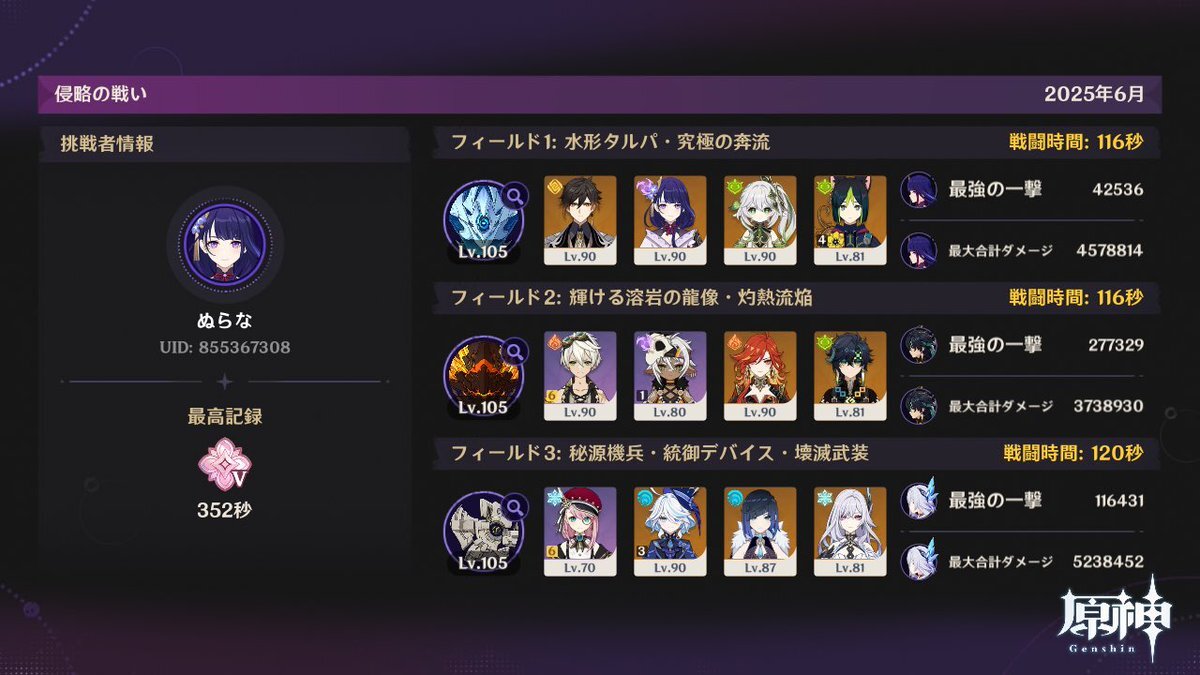Select Nahida portrait in Field 1 team
This screenshot has width=1200, height=675.
[760, 220]
